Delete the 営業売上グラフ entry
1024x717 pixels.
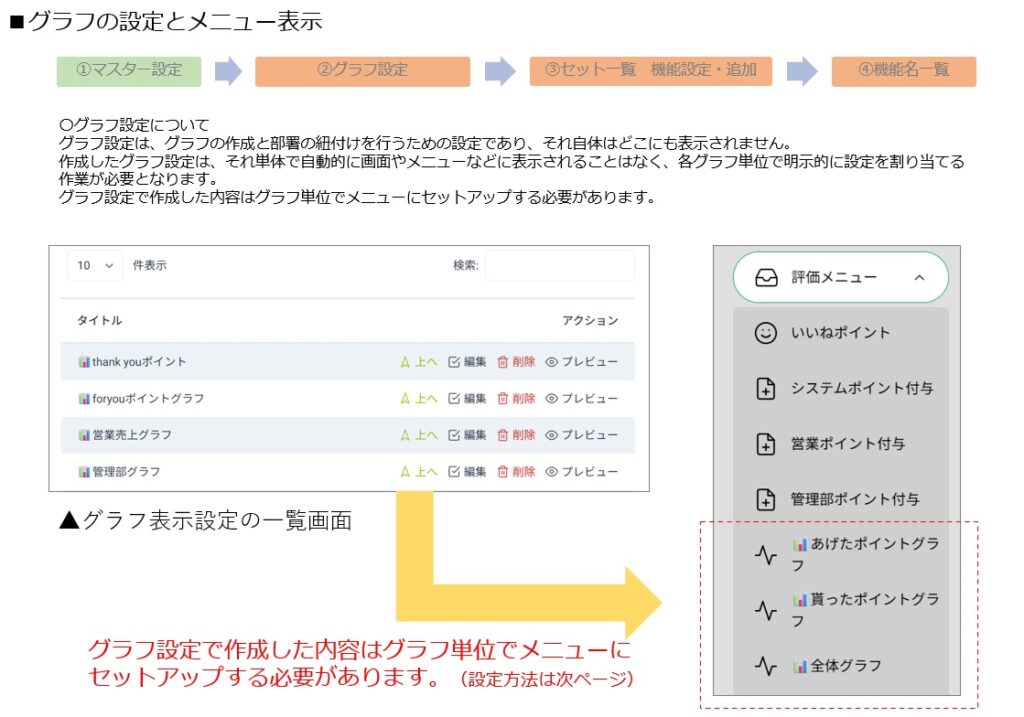pos(516,435)
